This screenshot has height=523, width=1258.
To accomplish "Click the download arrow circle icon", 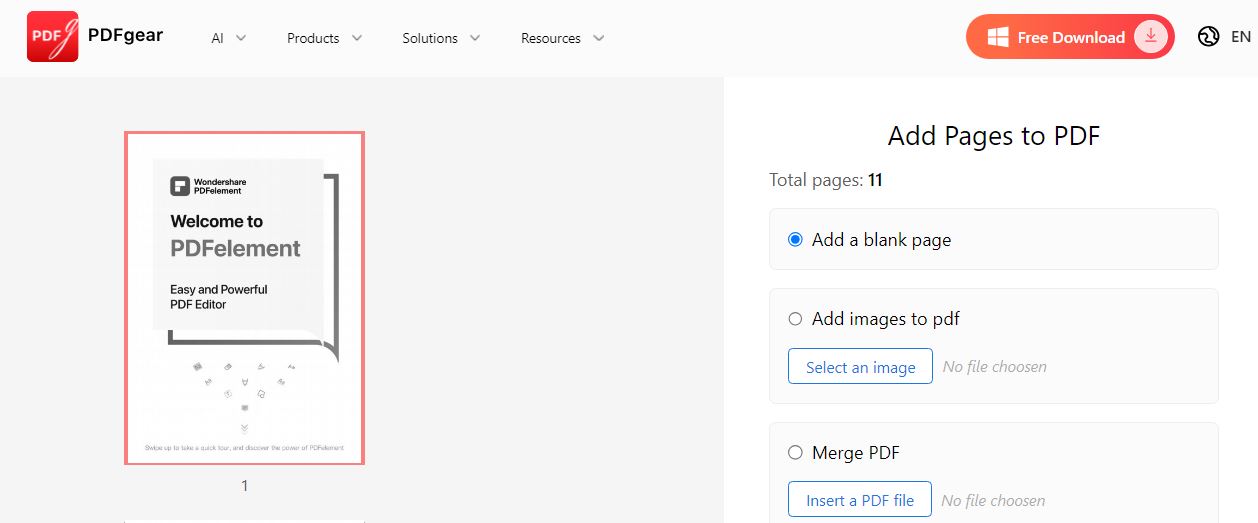I will click(1151, 37).
